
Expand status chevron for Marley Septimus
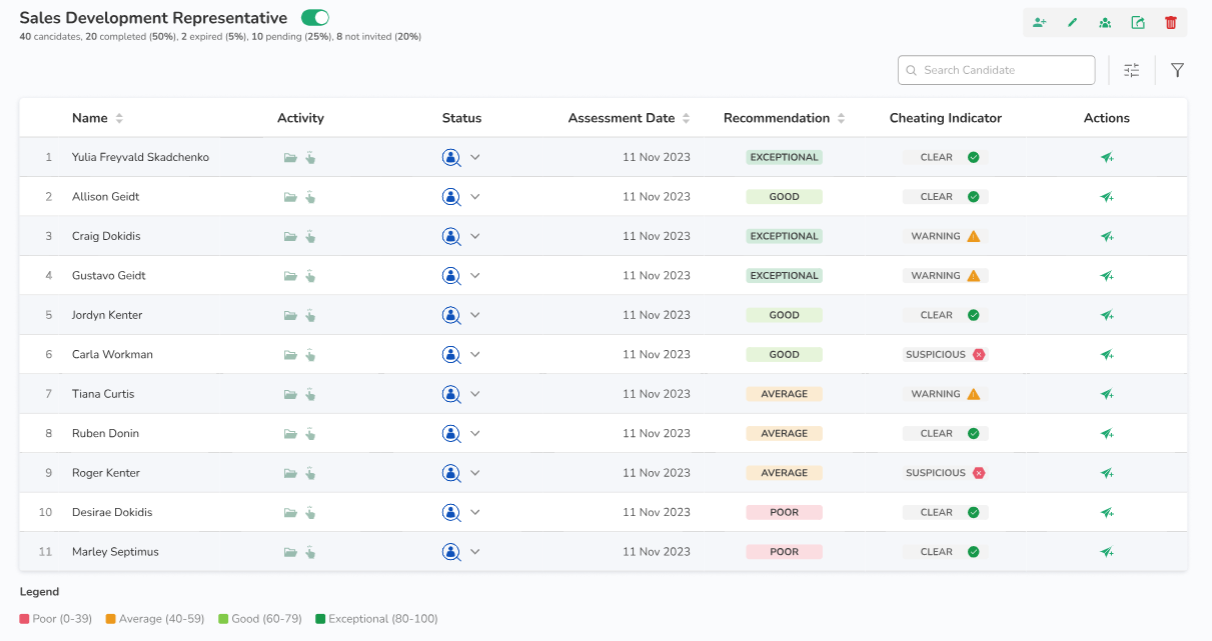coord(475,552)
